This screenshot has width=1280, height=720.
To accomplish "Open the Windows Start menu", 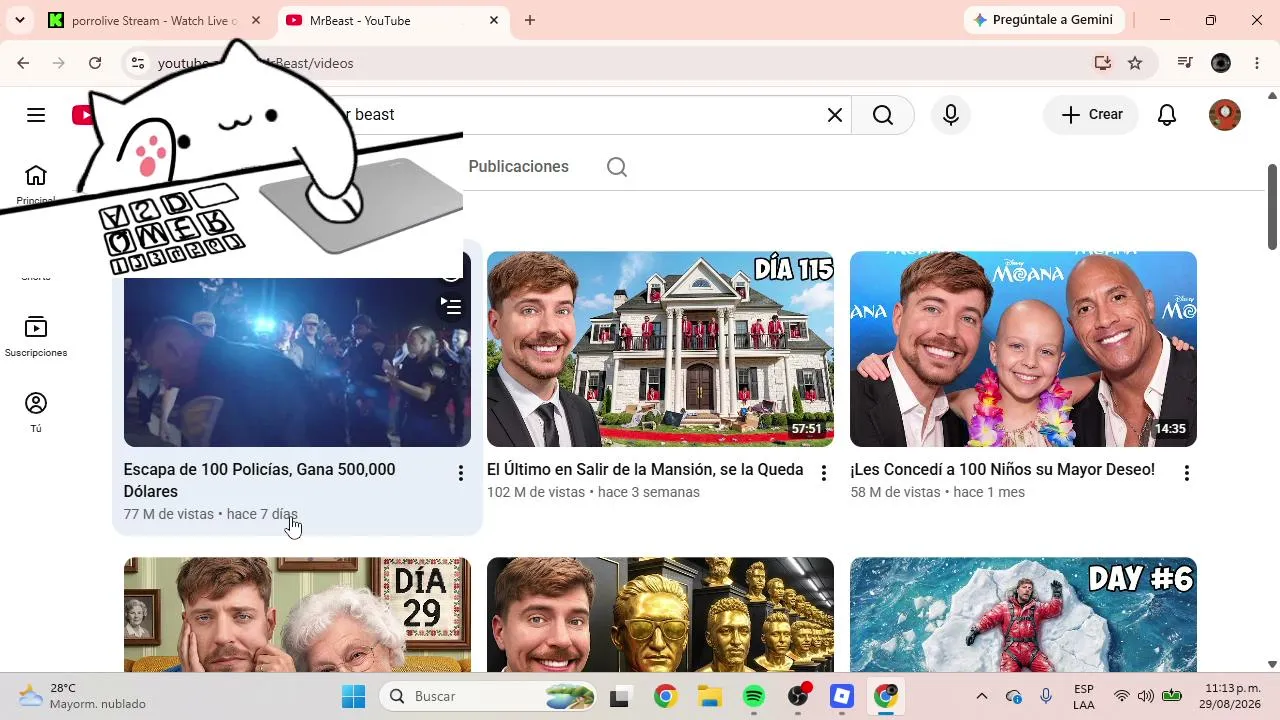I will [354, 696].
